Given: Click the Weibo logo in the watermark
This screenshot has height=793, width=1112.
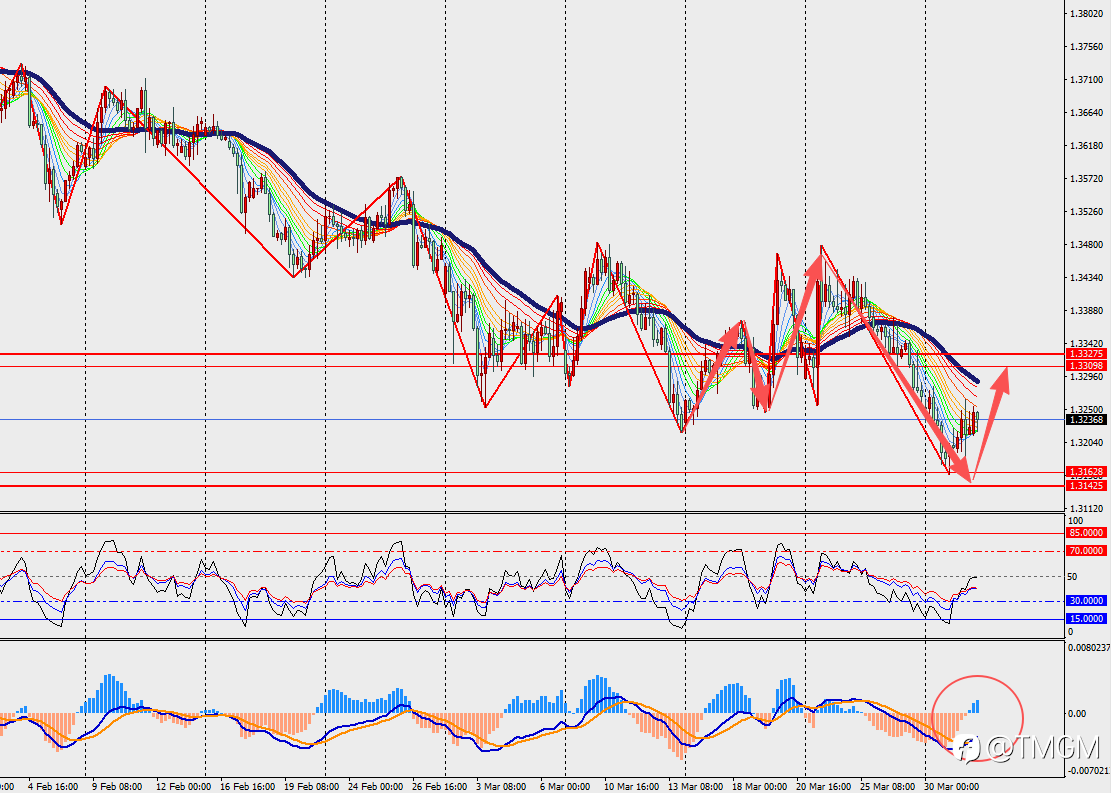Looking at the screenshot, I should pyautogui.click(x=967, y=749).
